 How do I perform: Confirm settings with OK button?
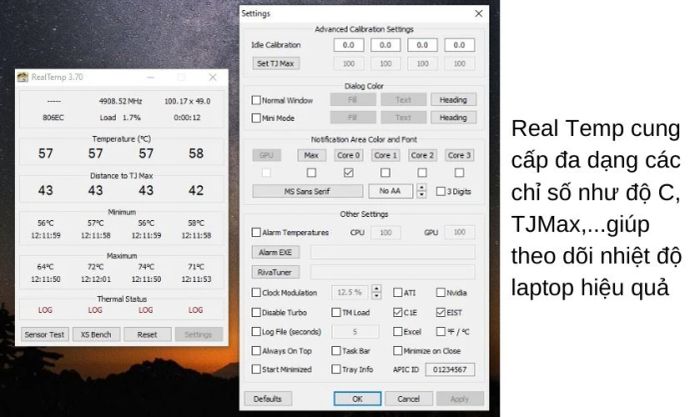pos(357,399)
